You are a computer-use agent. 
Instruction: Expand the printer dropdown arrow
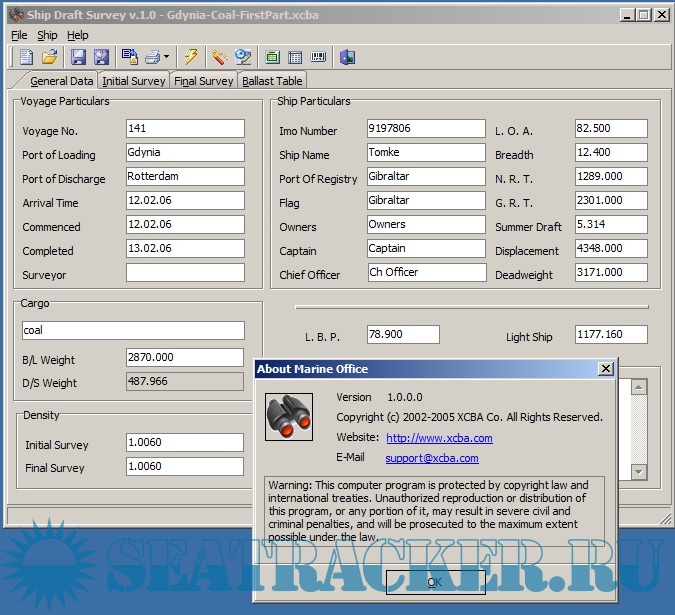[x=167, y=57]
